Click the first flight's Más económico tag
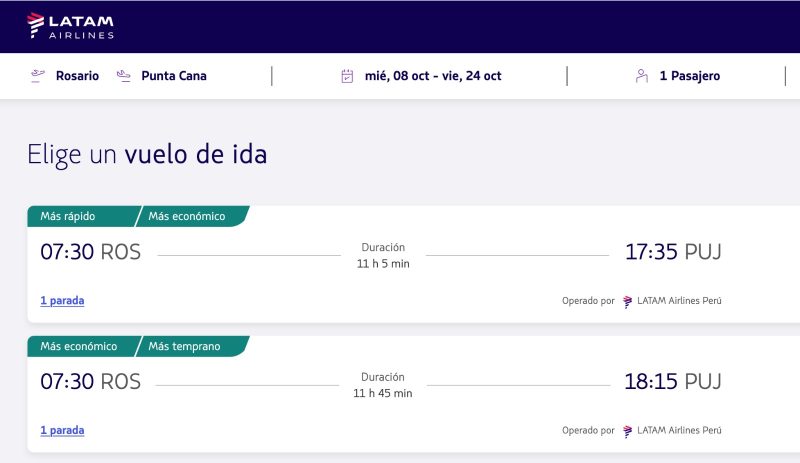Viewport: 800px width, 463px height. [187, 216]
